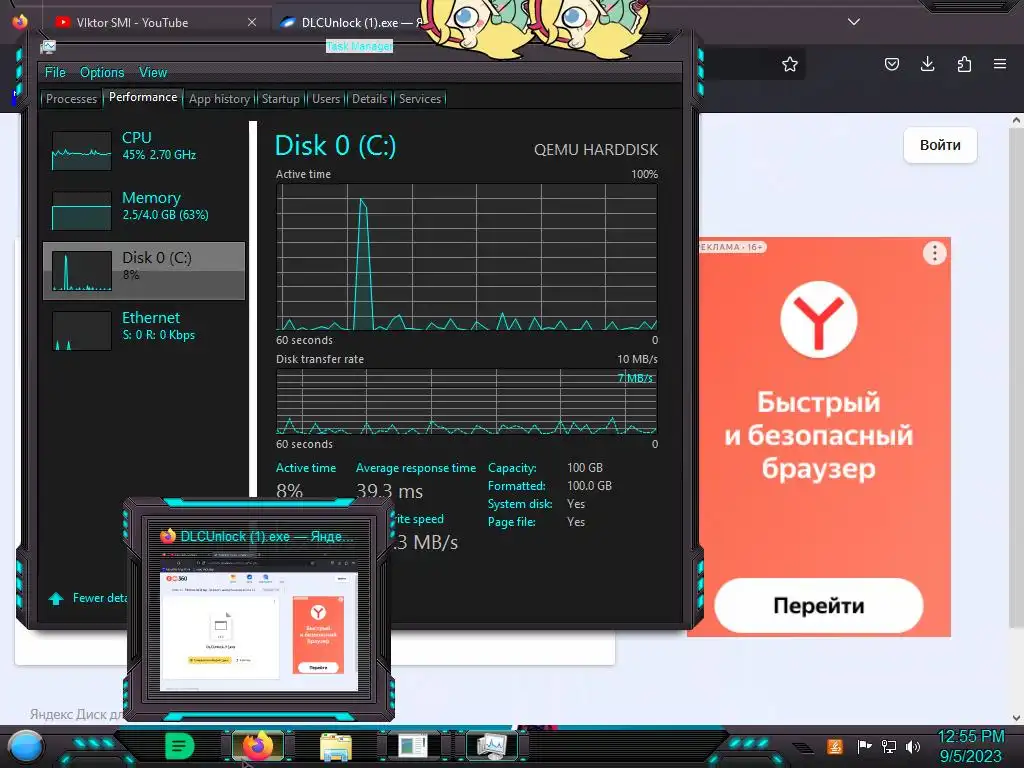The height and width of the screenshot is (768, 1024).
Task: Click the Formatted value 100.0 GB
Action: (589, 486)
